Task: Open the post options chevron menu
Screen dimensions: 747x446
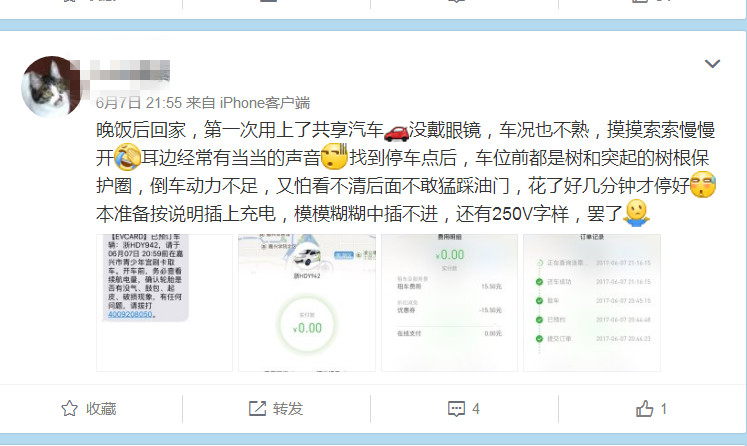Action: (x=712, y=63)
